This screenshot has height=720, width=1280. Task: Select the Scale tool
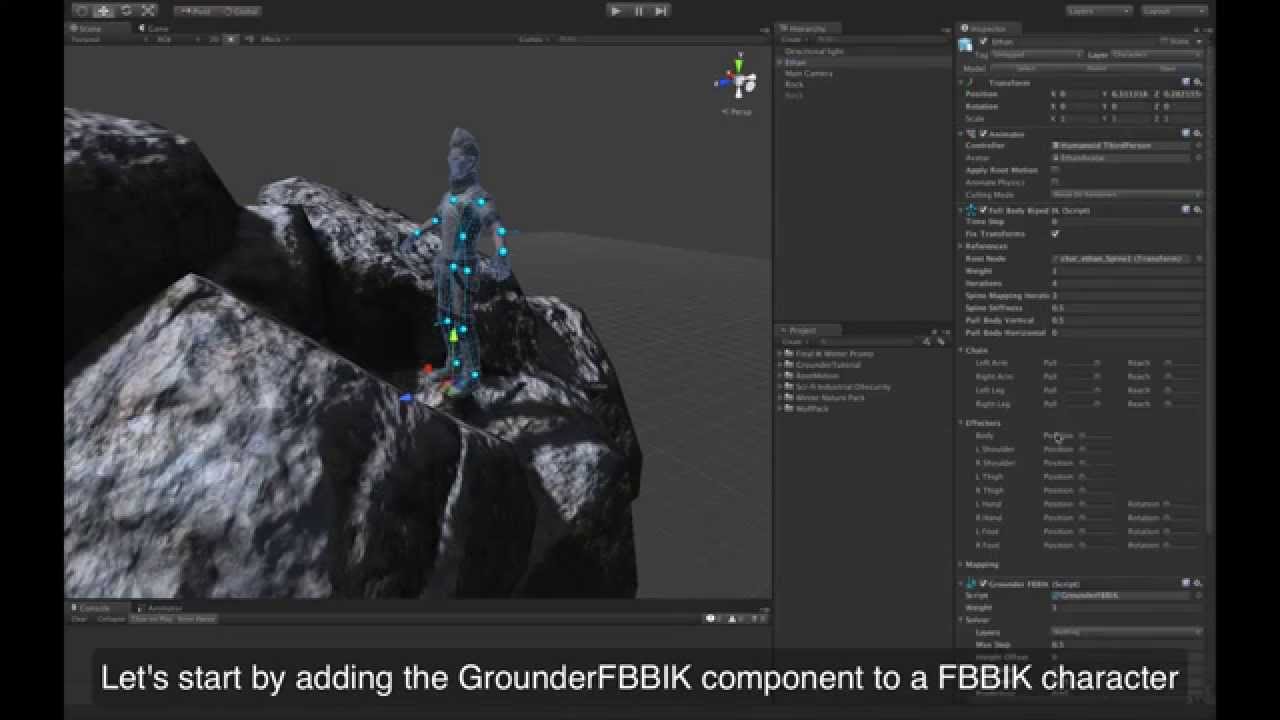146,10
